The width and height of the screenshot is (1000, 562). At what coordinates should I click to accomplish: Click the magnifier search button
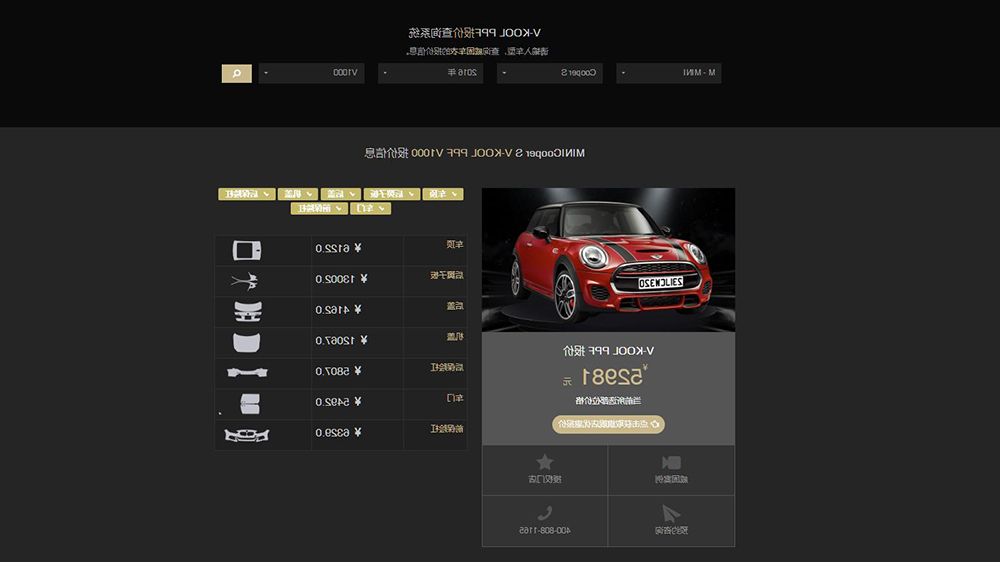237,73
